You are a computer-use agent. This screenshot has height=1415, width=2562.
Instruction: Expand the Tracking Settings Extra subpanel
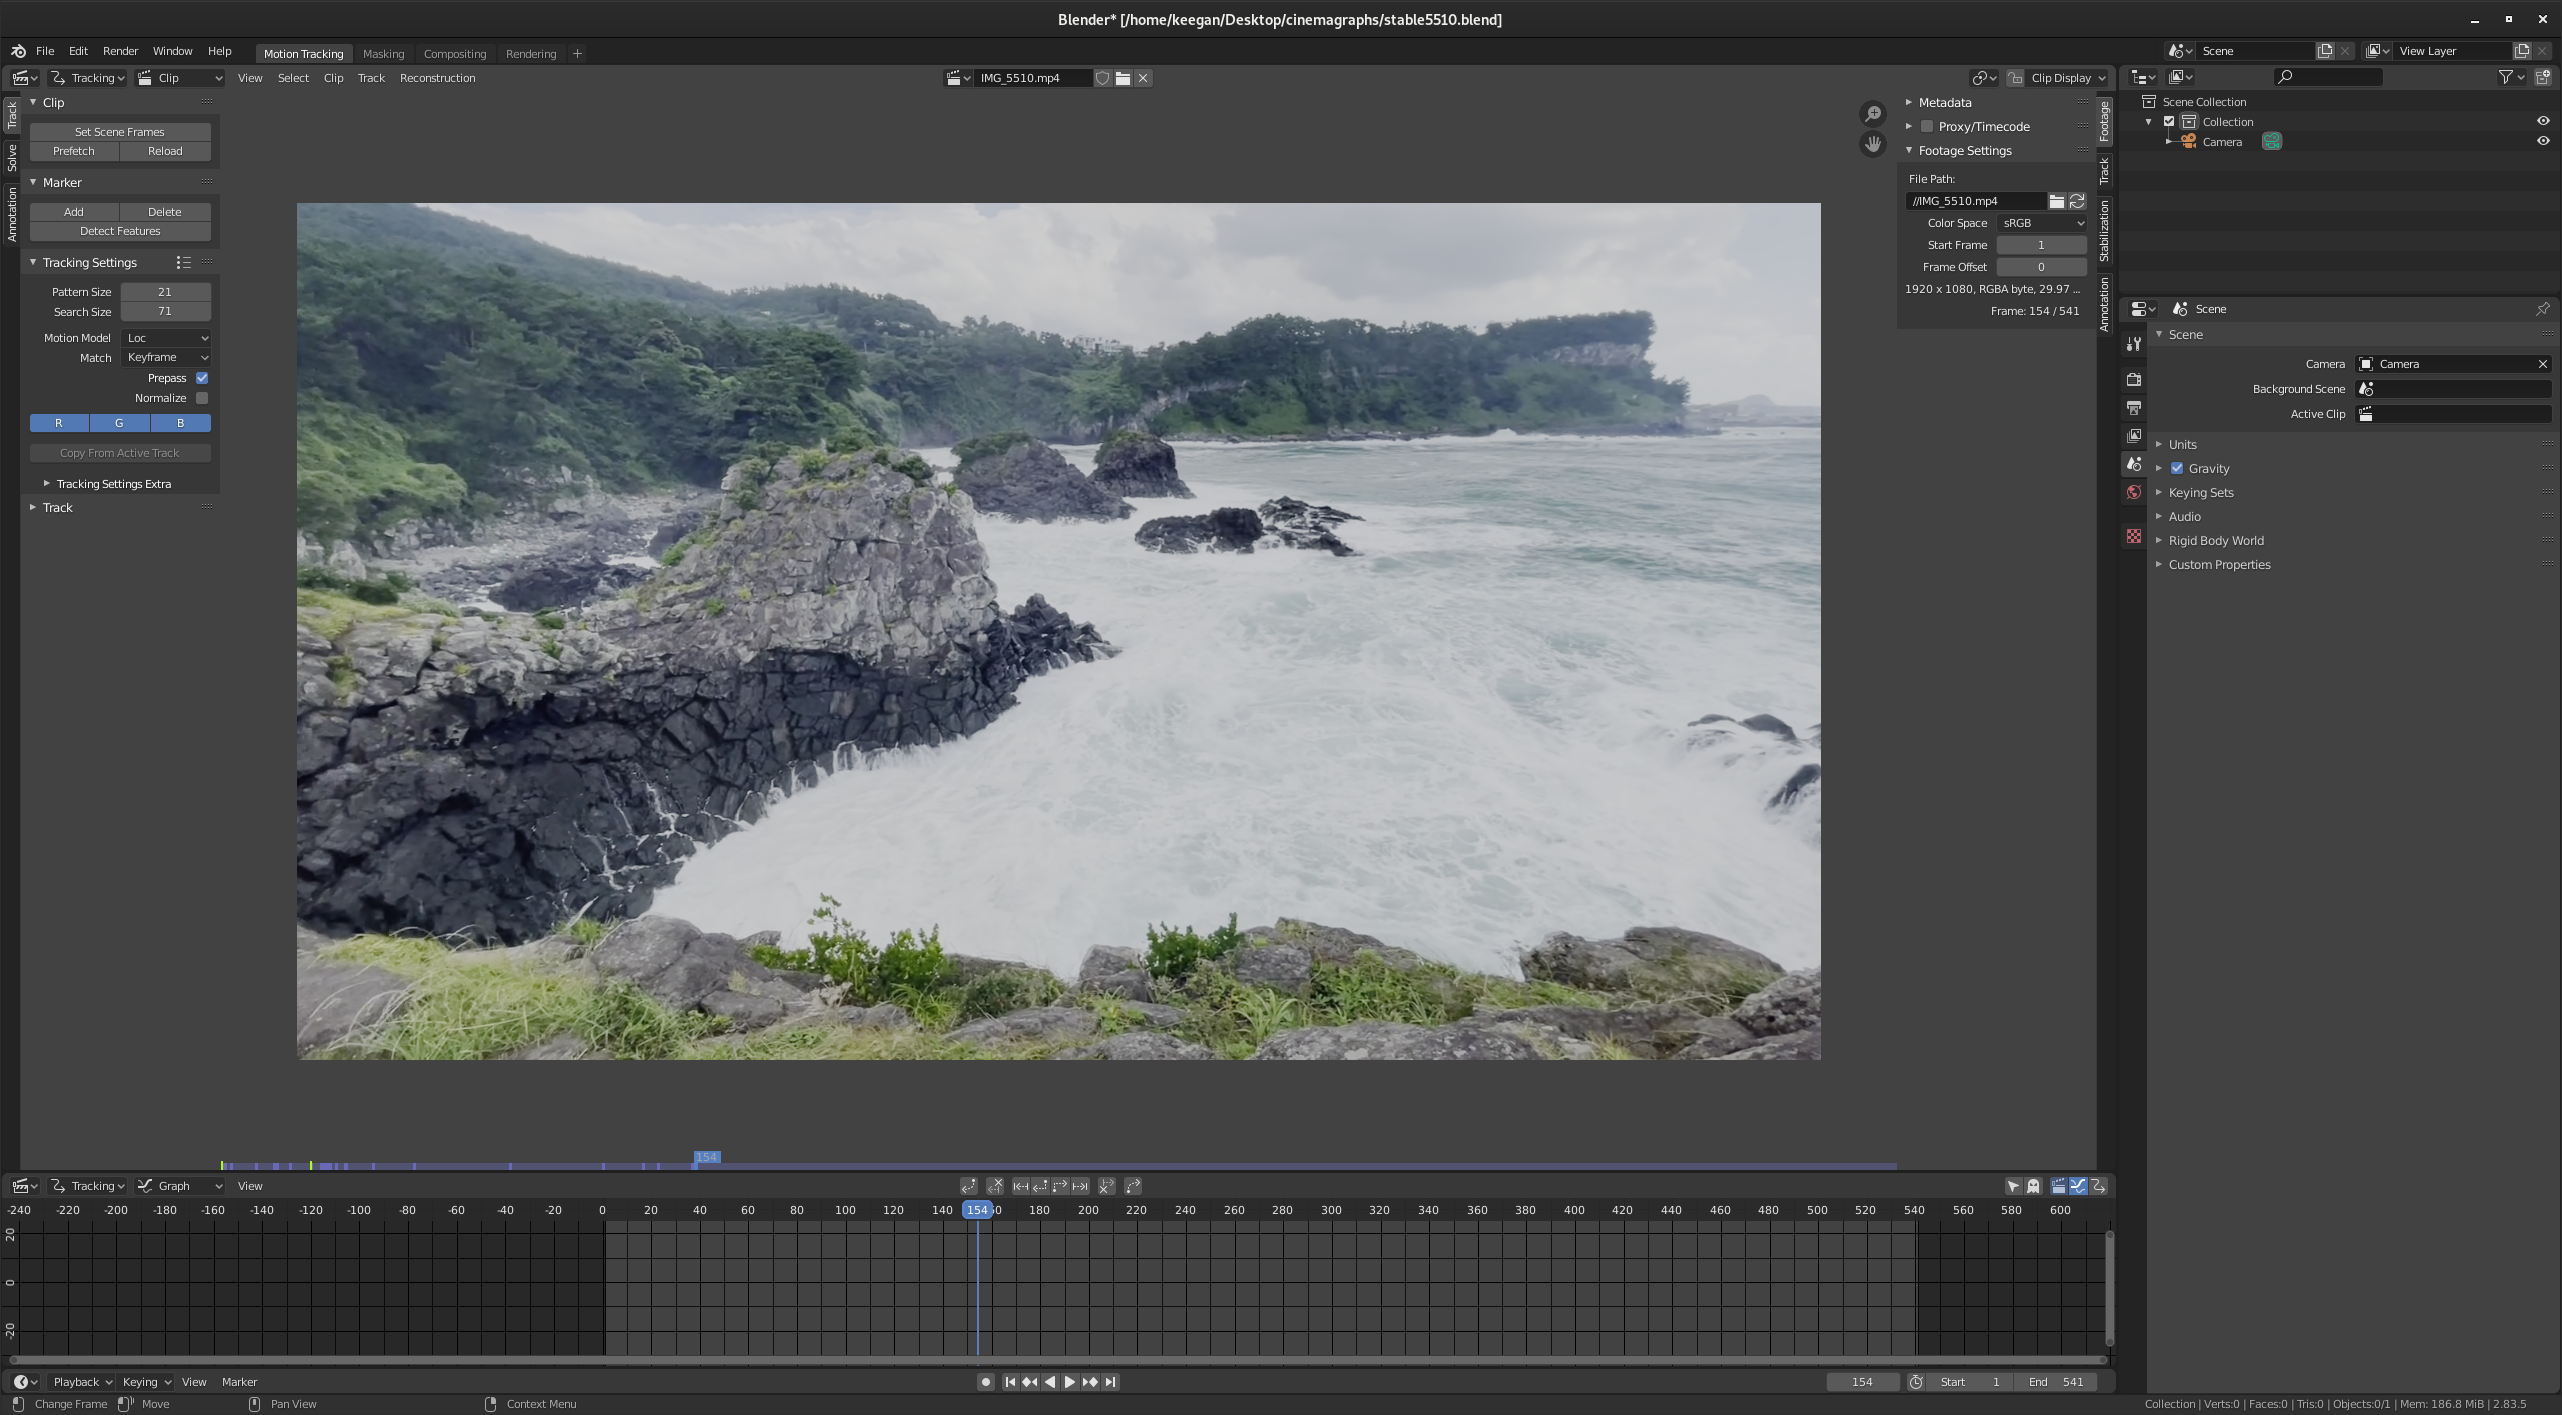click(x=113, y=484)
